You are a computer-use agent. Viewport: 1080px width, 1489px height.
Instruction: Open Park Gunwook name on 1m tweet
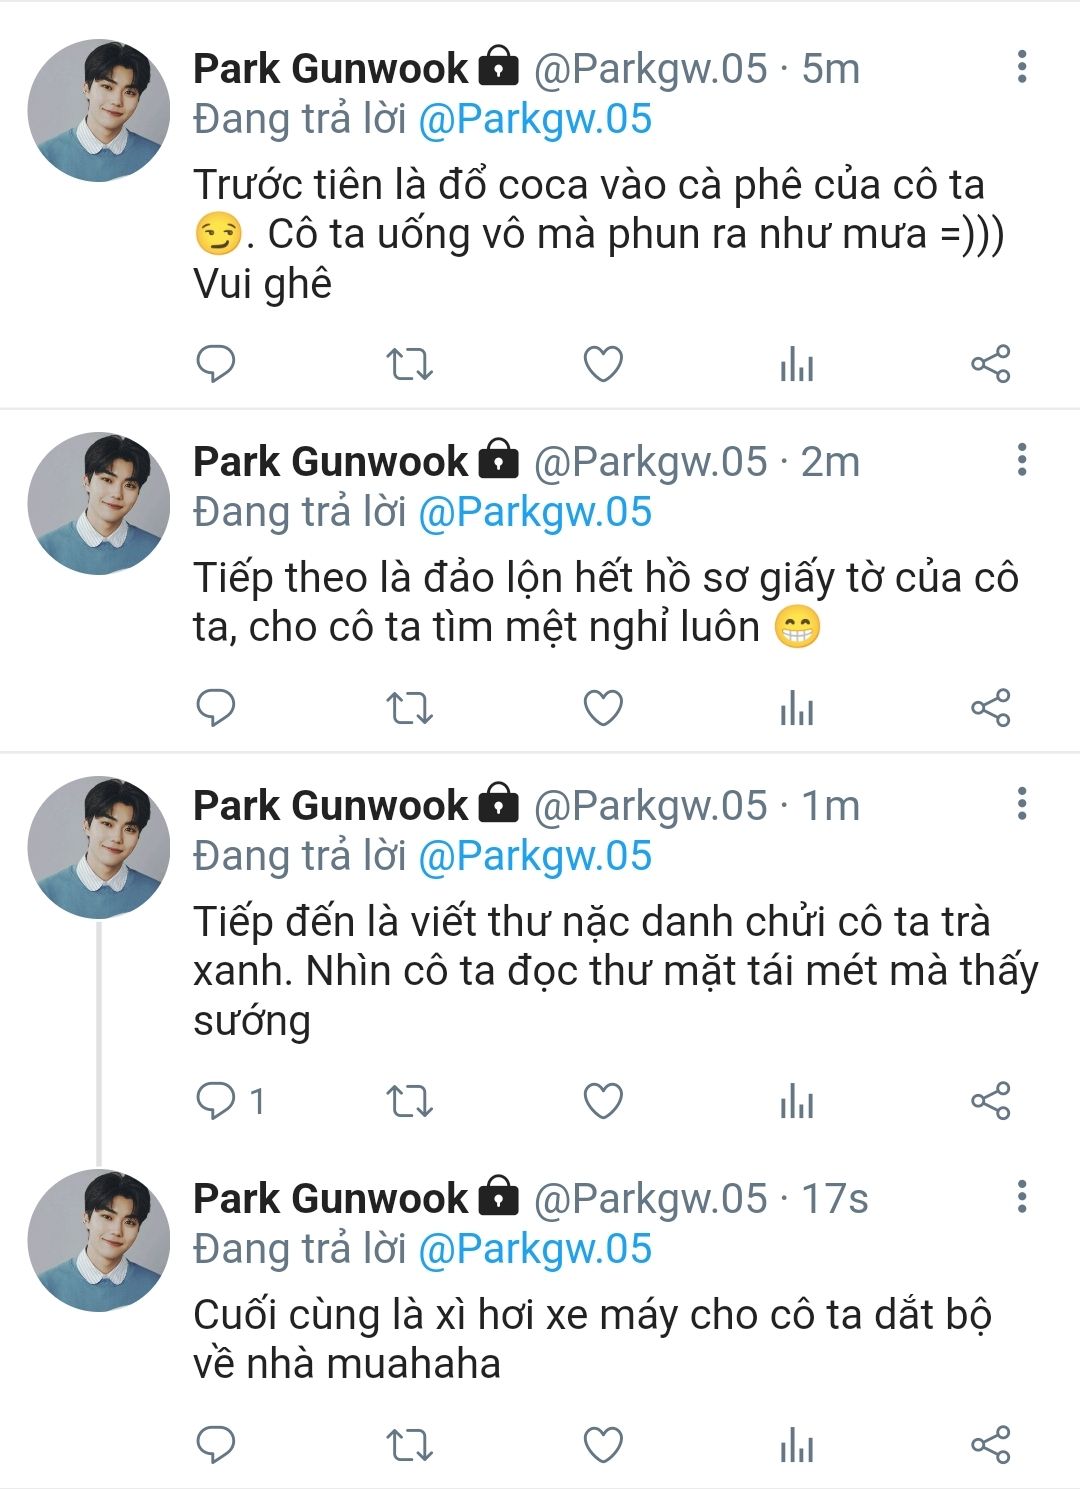point(330,805)
